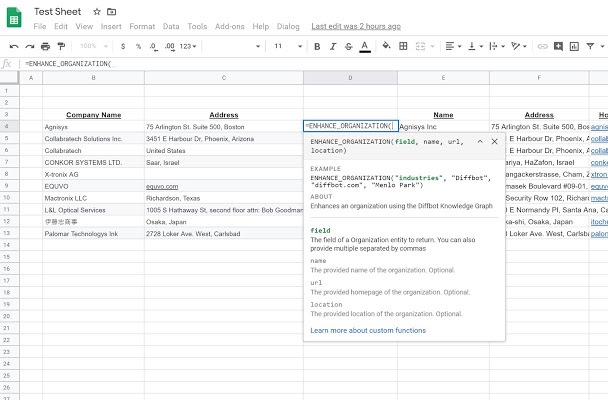The image size is (608, 400).
Task: Open the Add-ons menu
Action: click(230, 26)
